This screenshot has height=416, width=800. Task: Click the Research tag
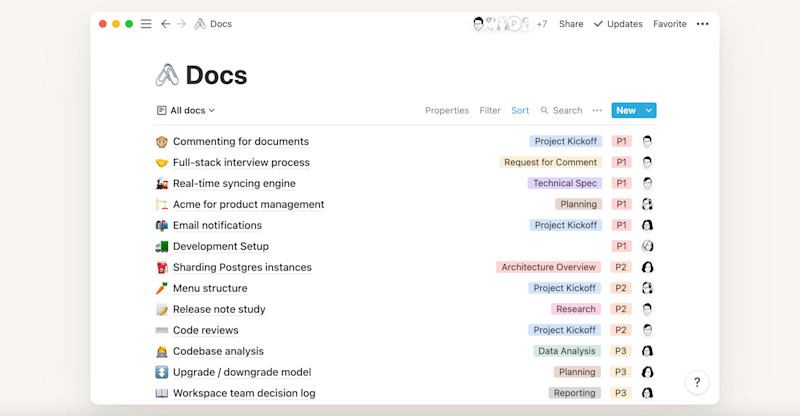pyautogui.click(x=576, y=309)
